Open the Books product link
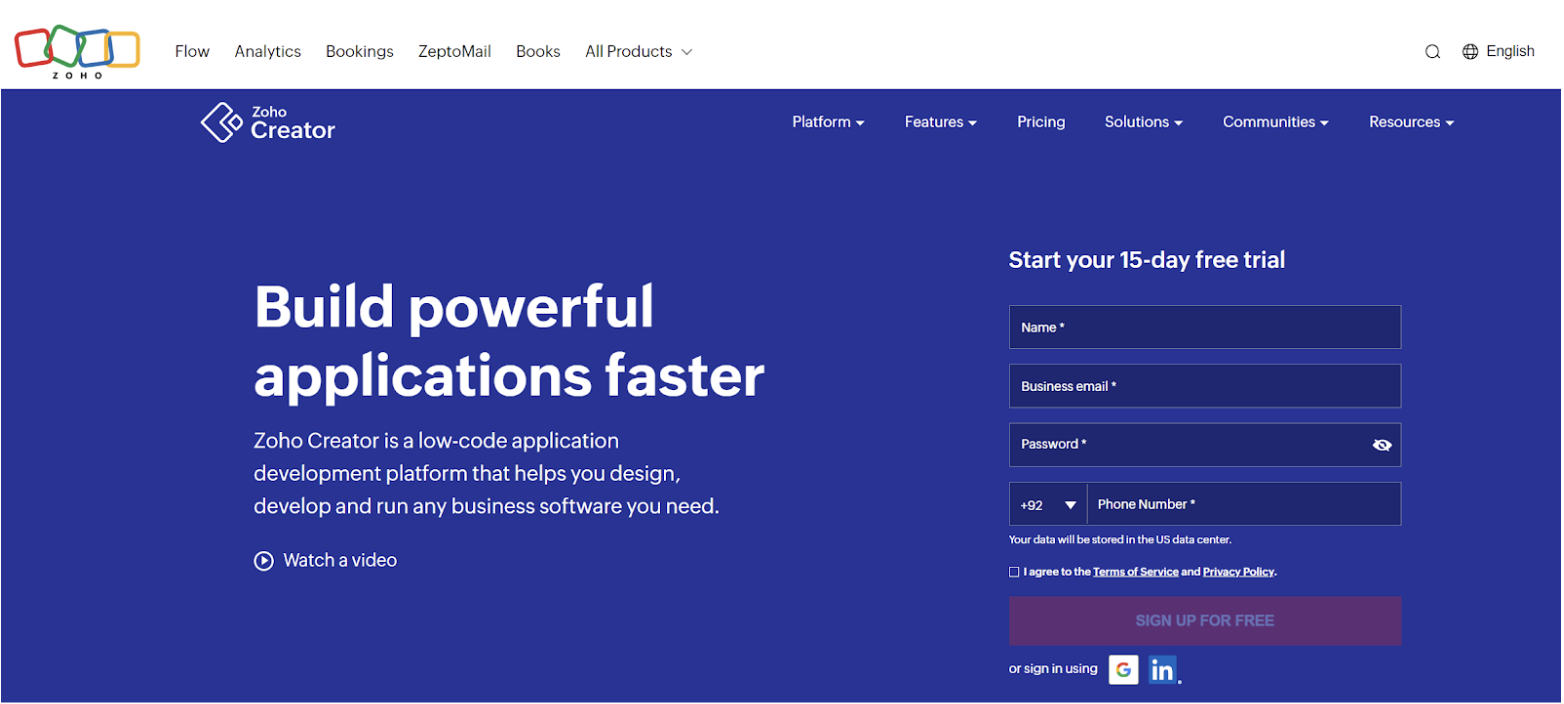1564x704 pixels. tap(538, 52)
